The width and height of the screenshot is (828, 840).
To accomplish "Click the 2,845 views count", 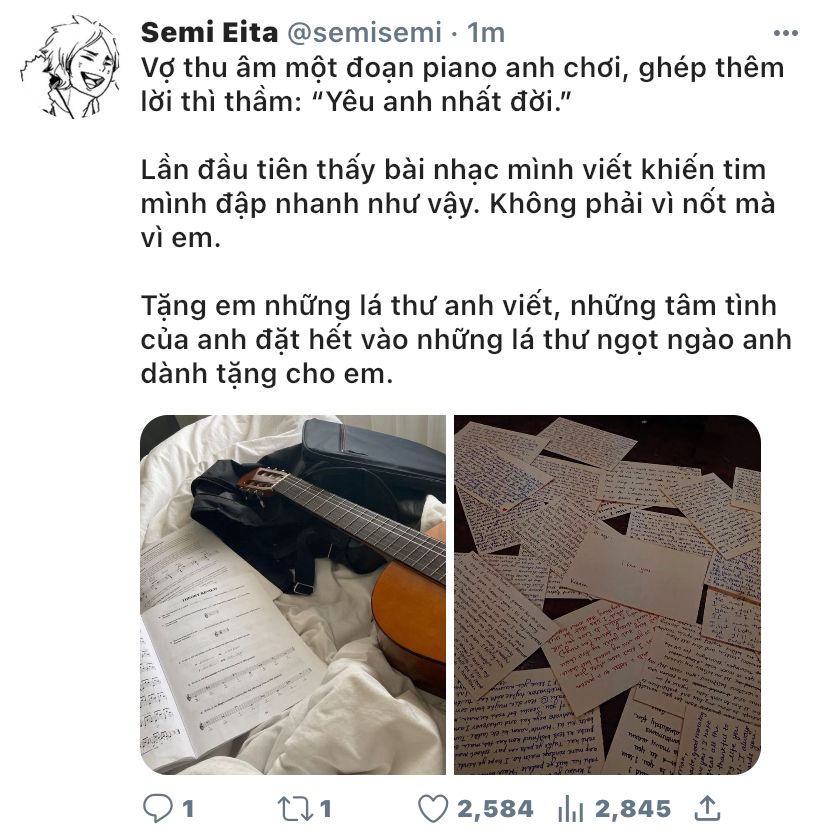I will (633, 809).
